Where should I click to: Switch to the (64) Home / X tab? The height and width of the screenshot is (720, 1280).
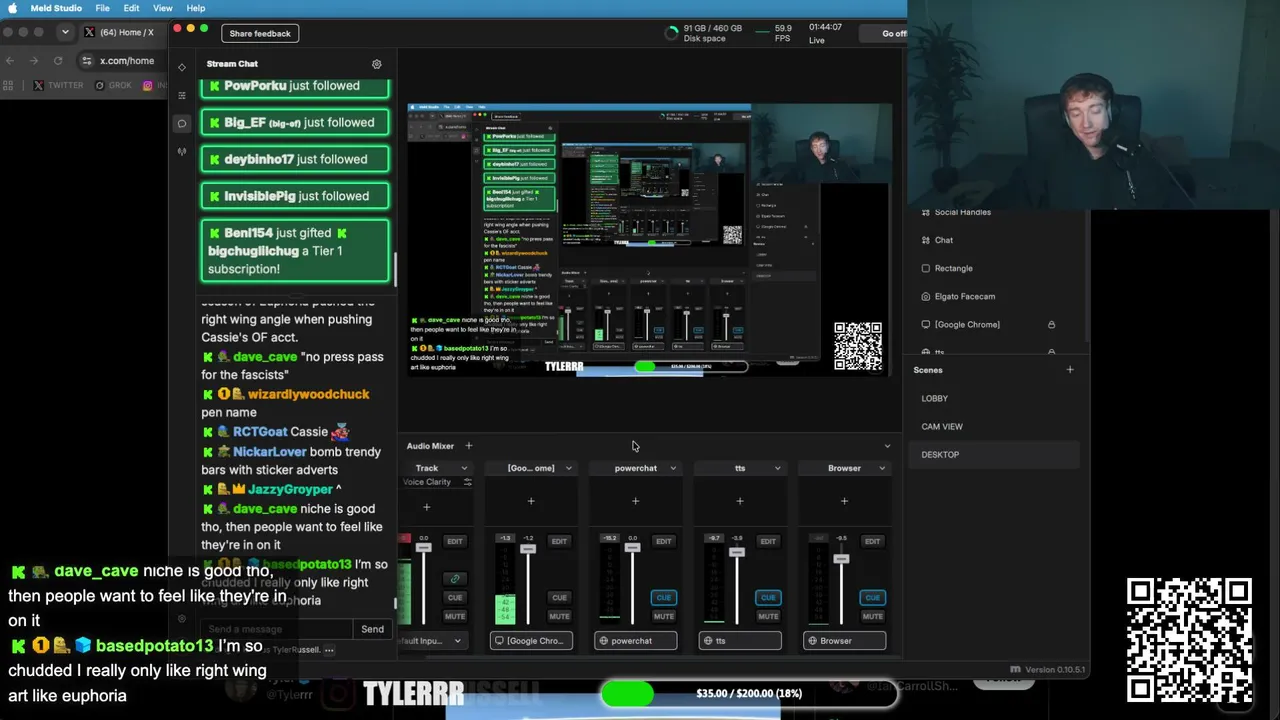pyautogui.click(x=120, y=32)
